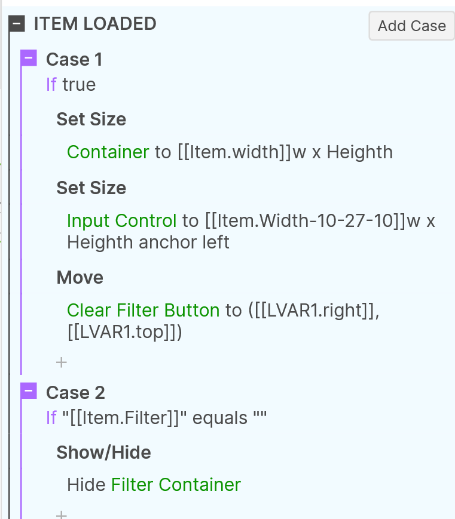
Task: Click the Add Case button
Action: pyautogui.click(x=412, y=26)
